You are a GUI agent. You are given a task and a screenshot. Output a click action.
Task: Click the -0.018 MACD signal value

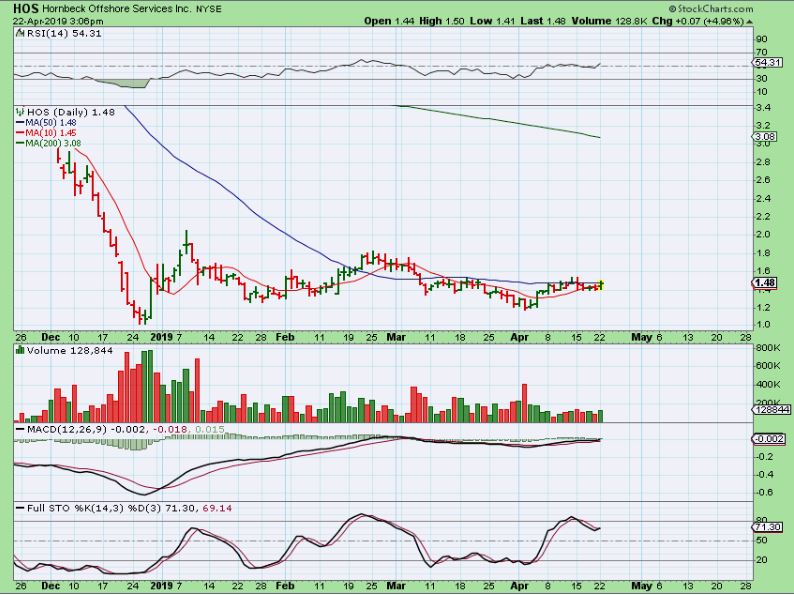click(170, 429)
